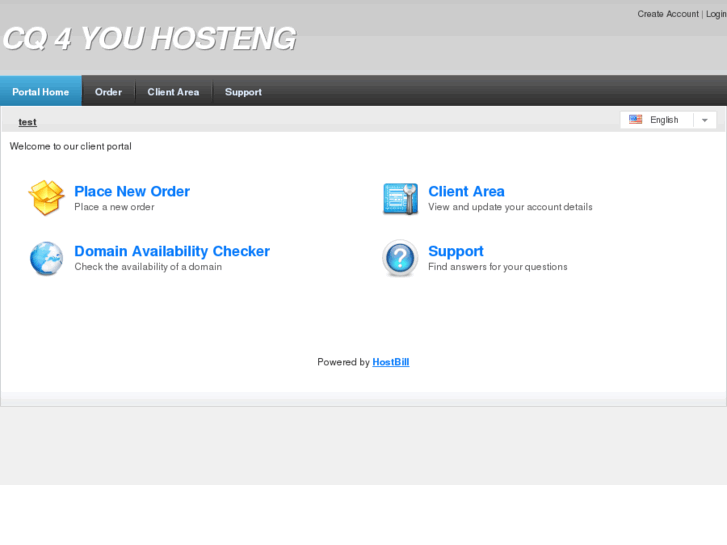
Task: Open the Domain Availability Checker link
Action: tap(172, 251)
